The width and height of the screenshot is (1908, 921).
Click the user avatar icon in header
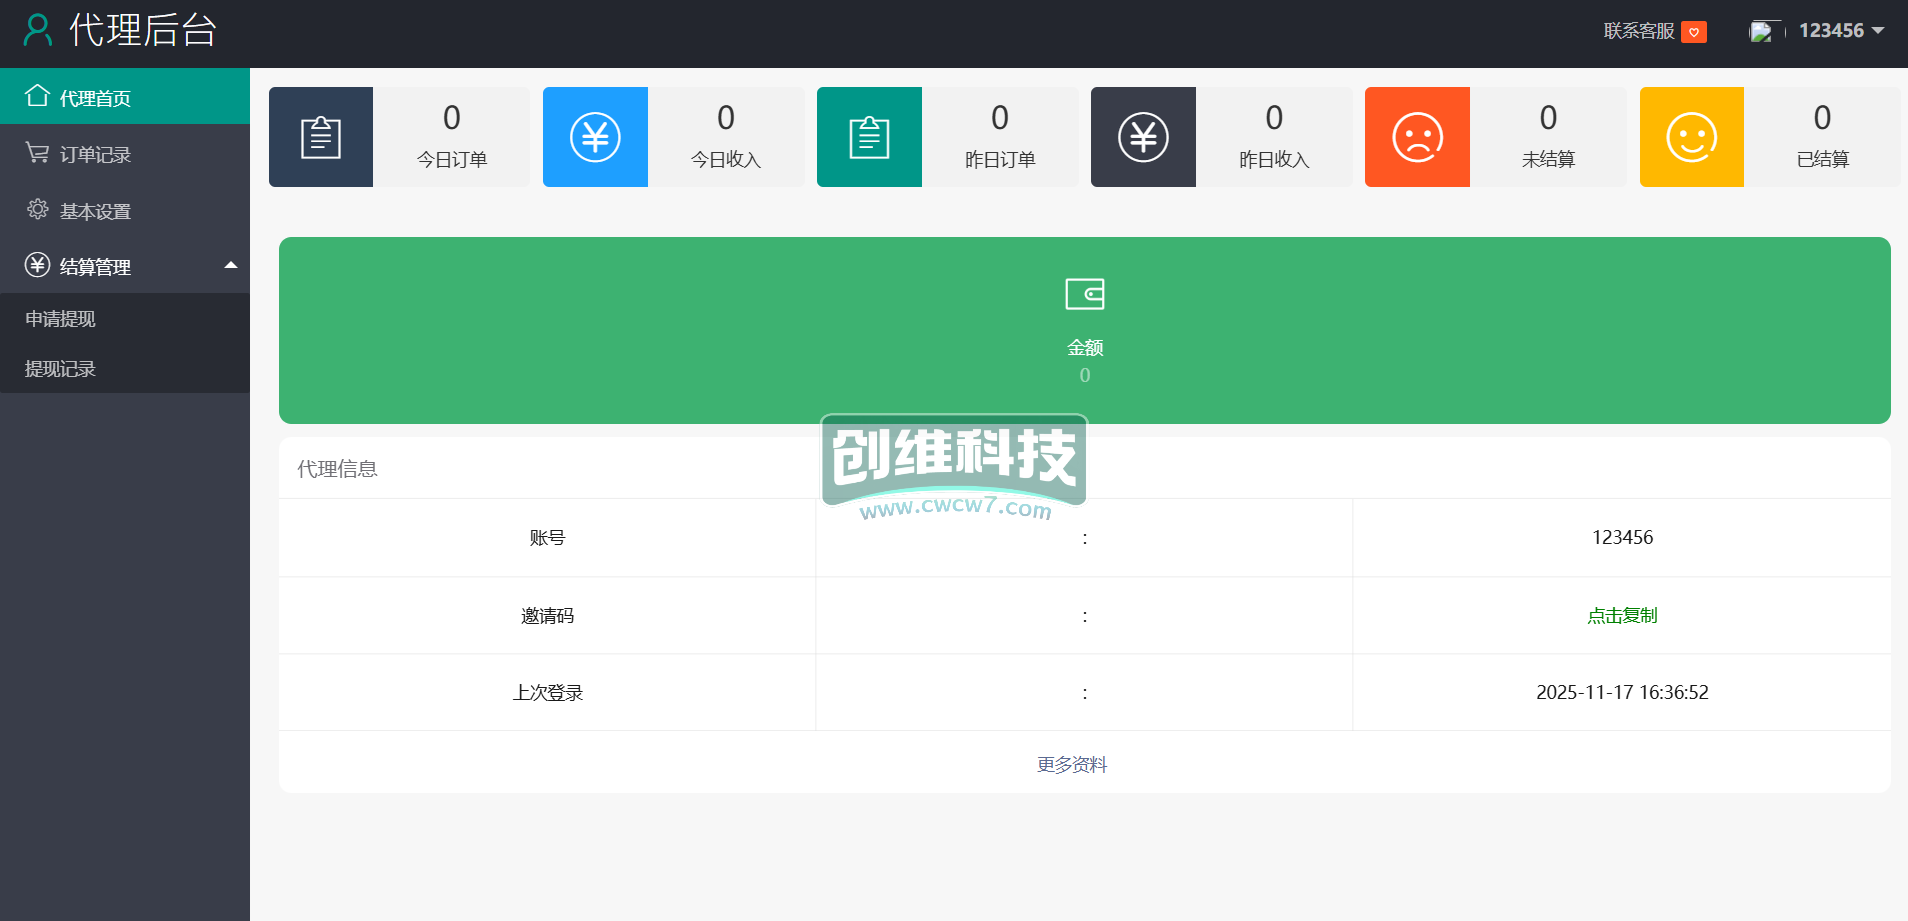1761,32
